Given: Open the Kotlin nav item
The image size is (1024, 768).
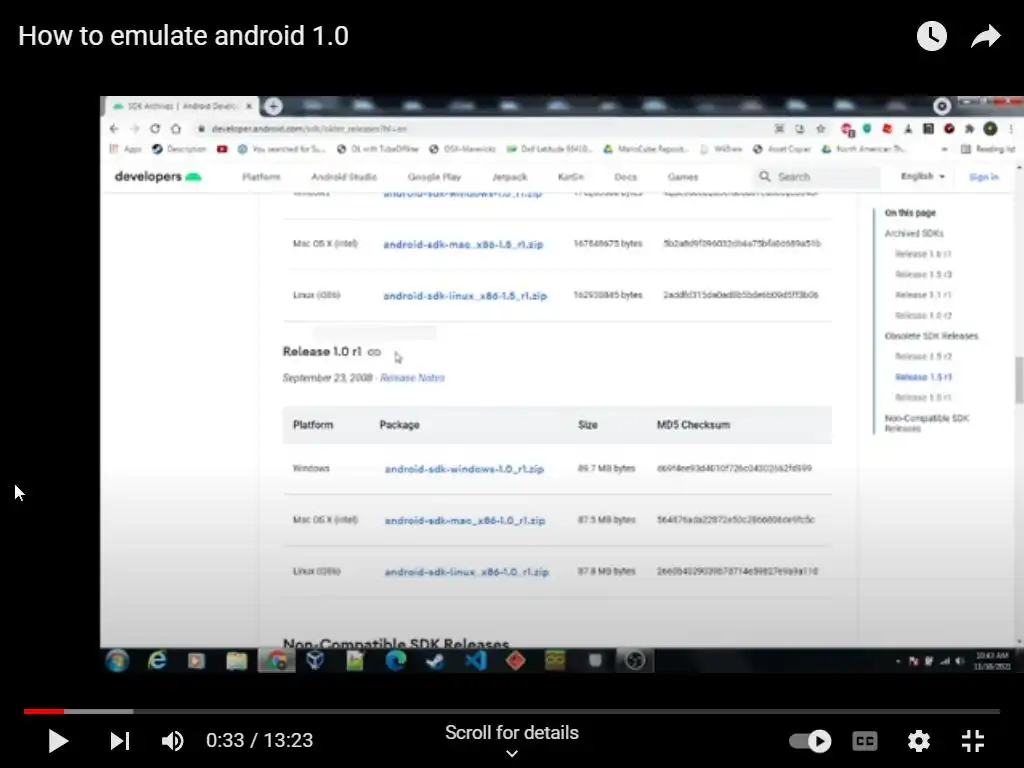Looking at the screenshot, I should [x=571, y=177].
